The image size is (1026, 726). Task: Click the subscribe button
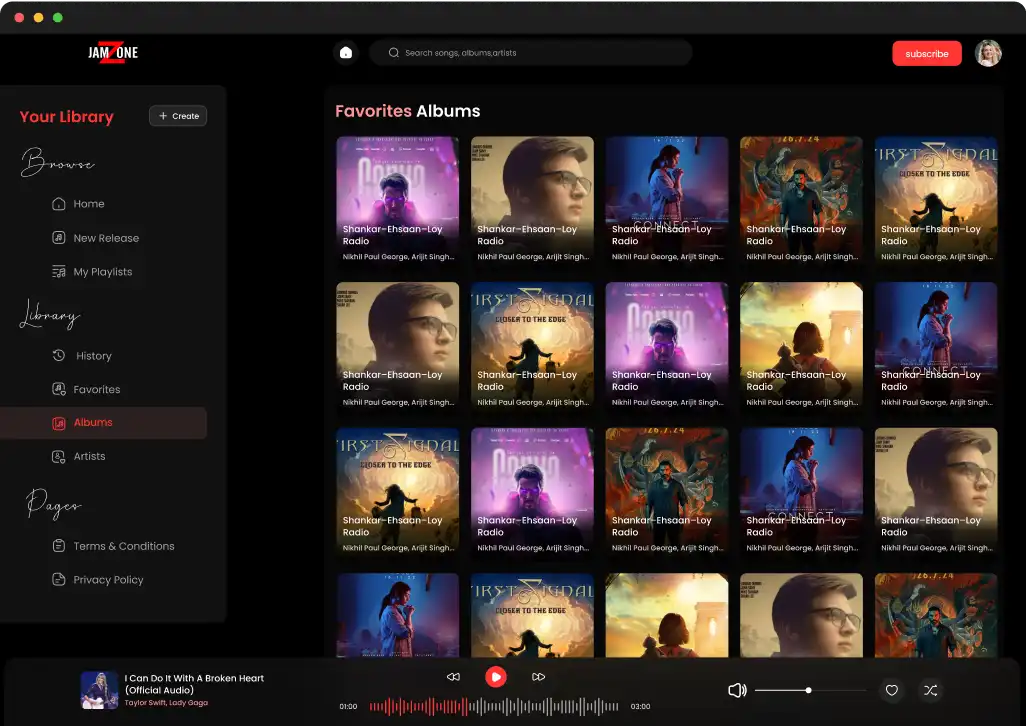click(927, 54)
